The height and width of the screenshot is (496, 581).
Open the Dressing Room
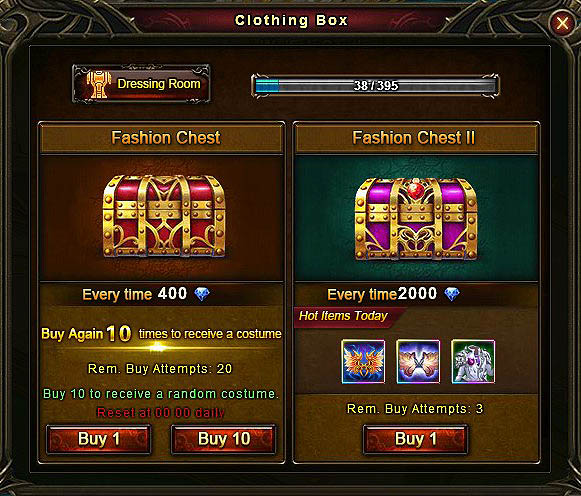pyautogui.click(x=141, y=84)
